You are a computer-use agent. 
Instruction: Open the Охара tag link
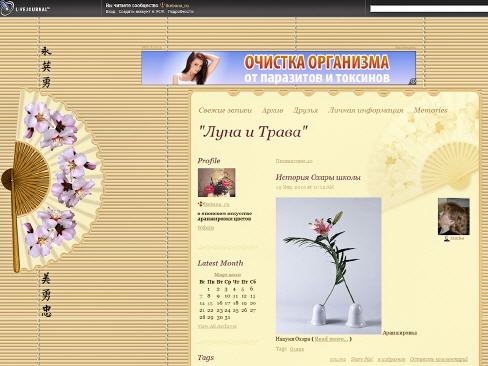[x=297, y=349]
